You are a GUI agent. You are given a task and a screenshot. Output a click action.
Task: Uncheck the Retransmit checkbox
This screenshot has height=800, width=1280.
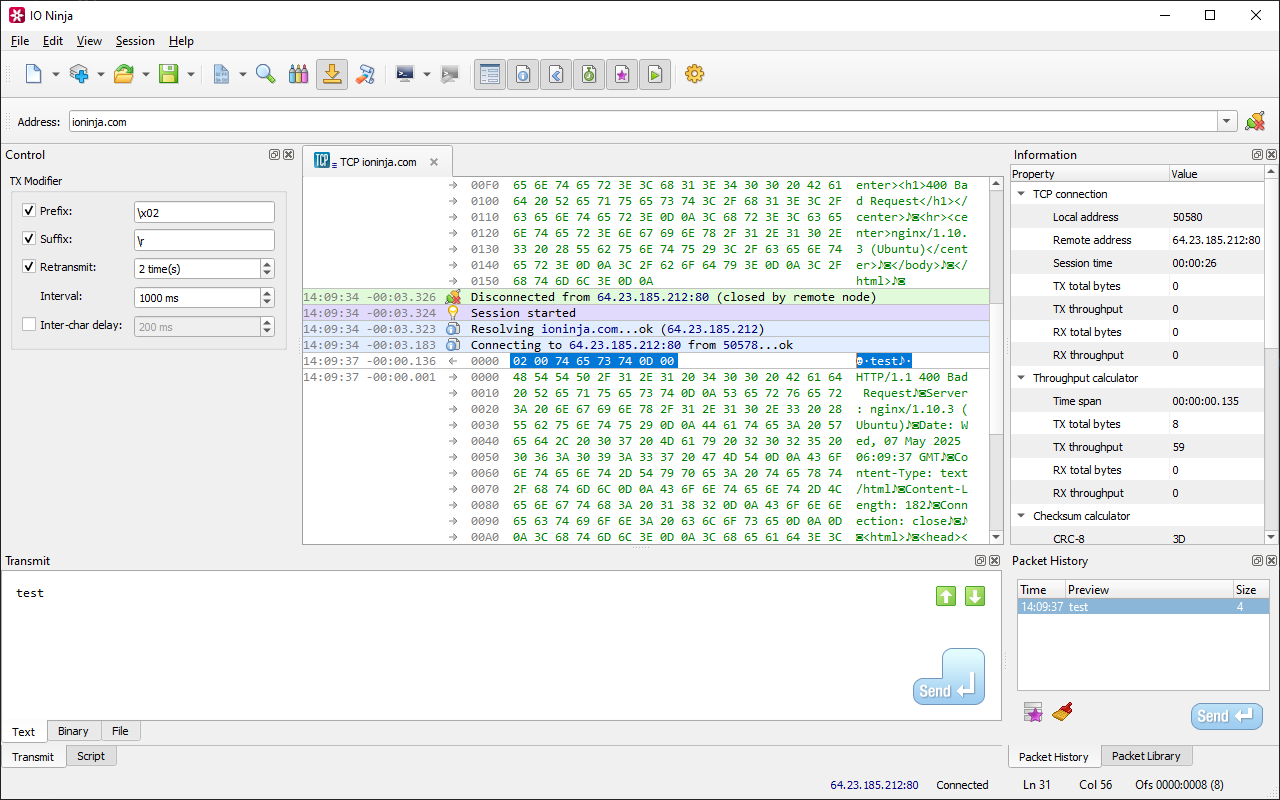(29, 267)
